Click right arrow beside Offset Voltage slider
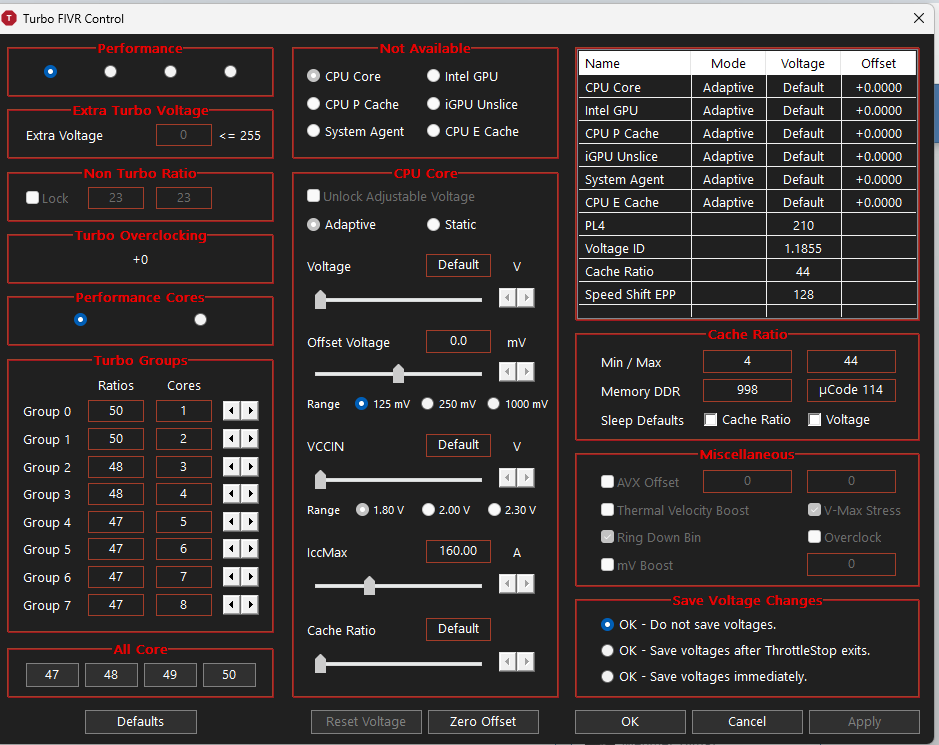The width and height of the screenshot is (939, 745). (x=526, y=372)
